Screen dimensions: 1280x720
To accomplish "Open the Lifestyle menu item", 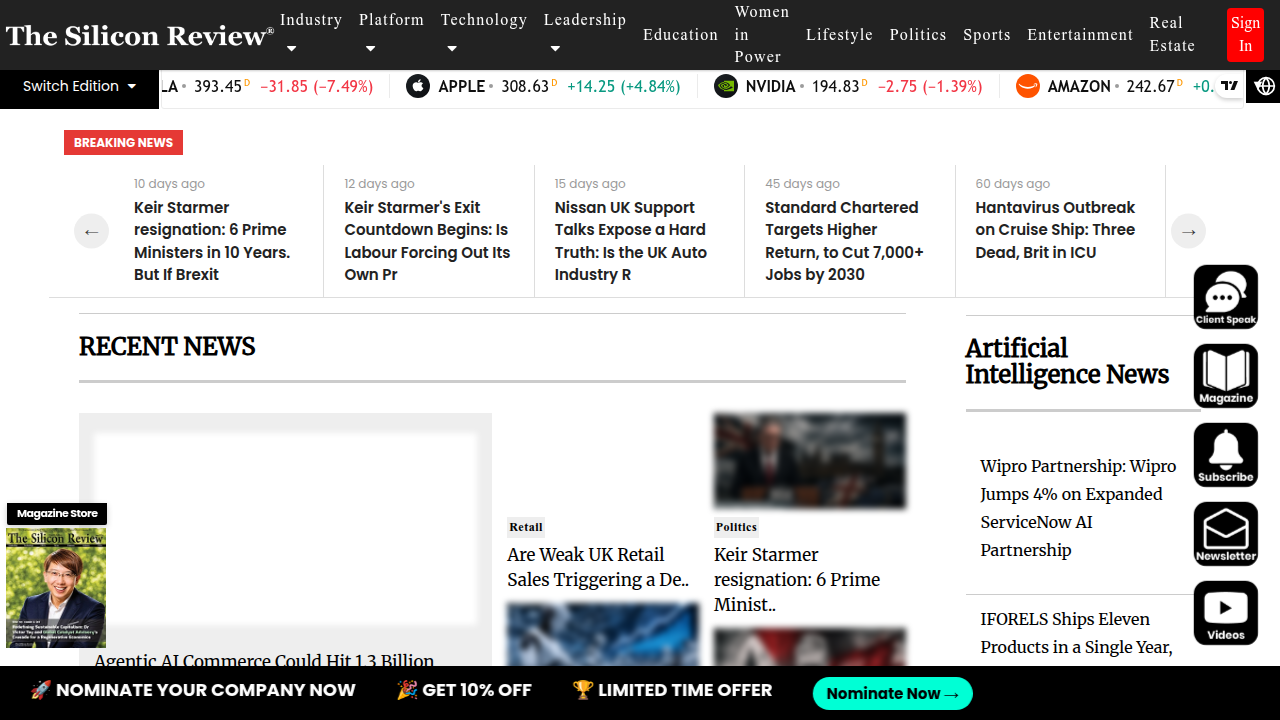I will tap(839, 35).
